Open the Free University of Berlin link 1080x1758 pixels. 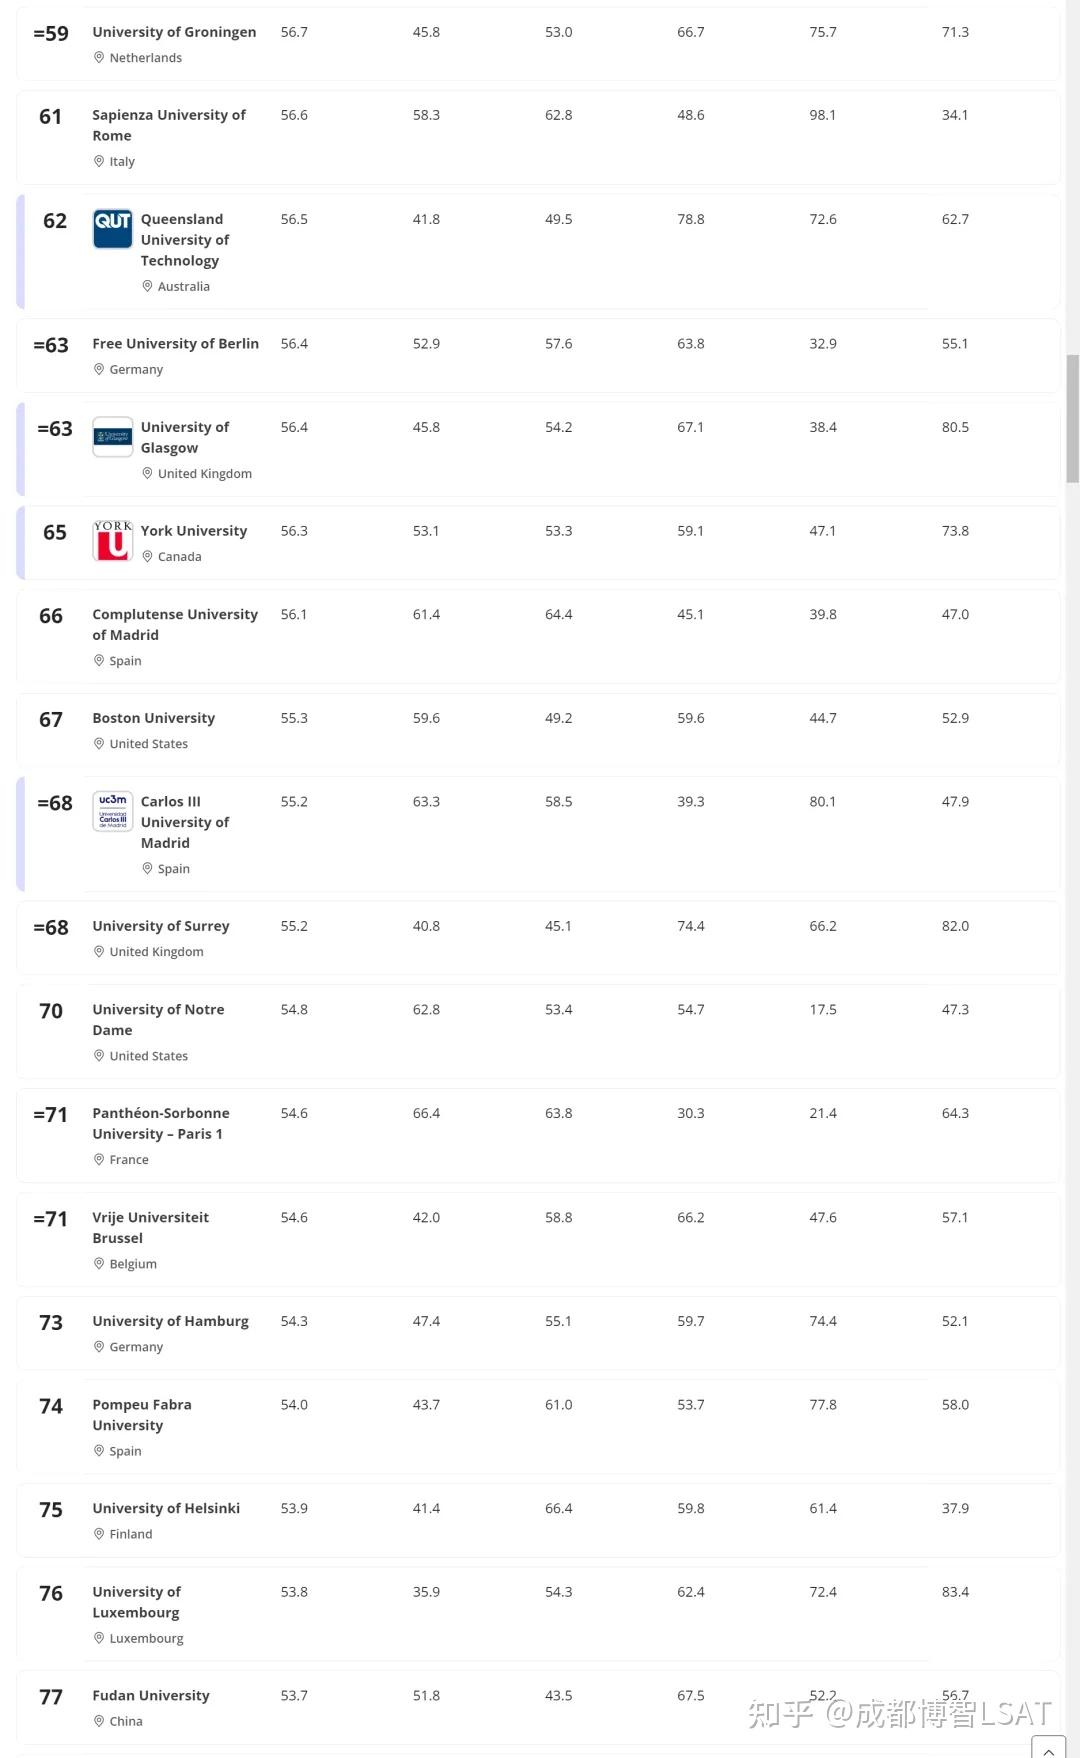click(175, 344)
